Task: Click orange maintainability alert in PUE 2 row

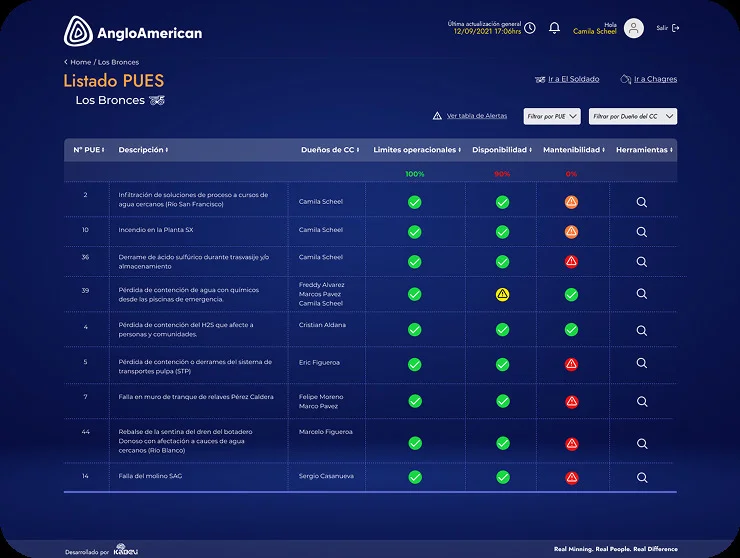Action: point(571,202)
